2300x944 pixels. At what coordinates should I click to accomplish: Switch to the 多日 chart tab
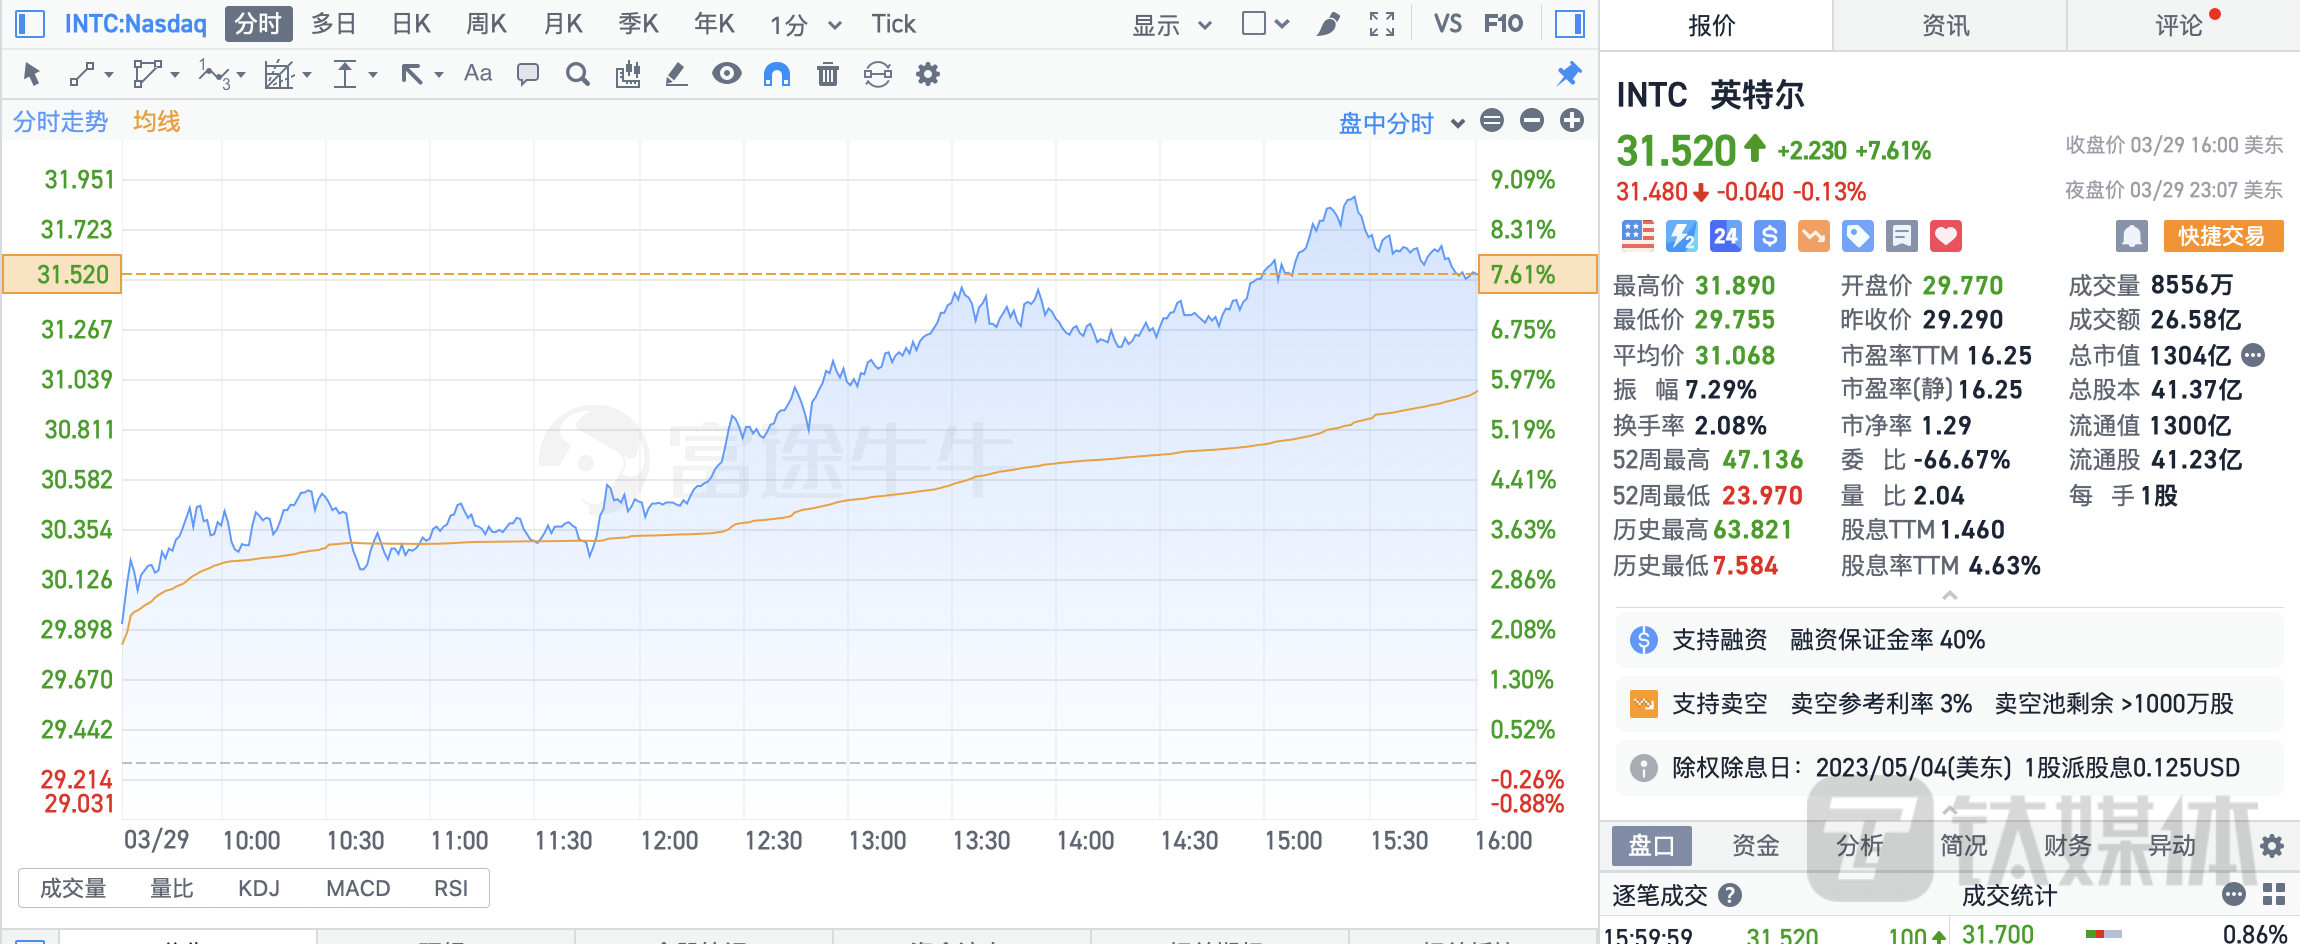point(334,24)
